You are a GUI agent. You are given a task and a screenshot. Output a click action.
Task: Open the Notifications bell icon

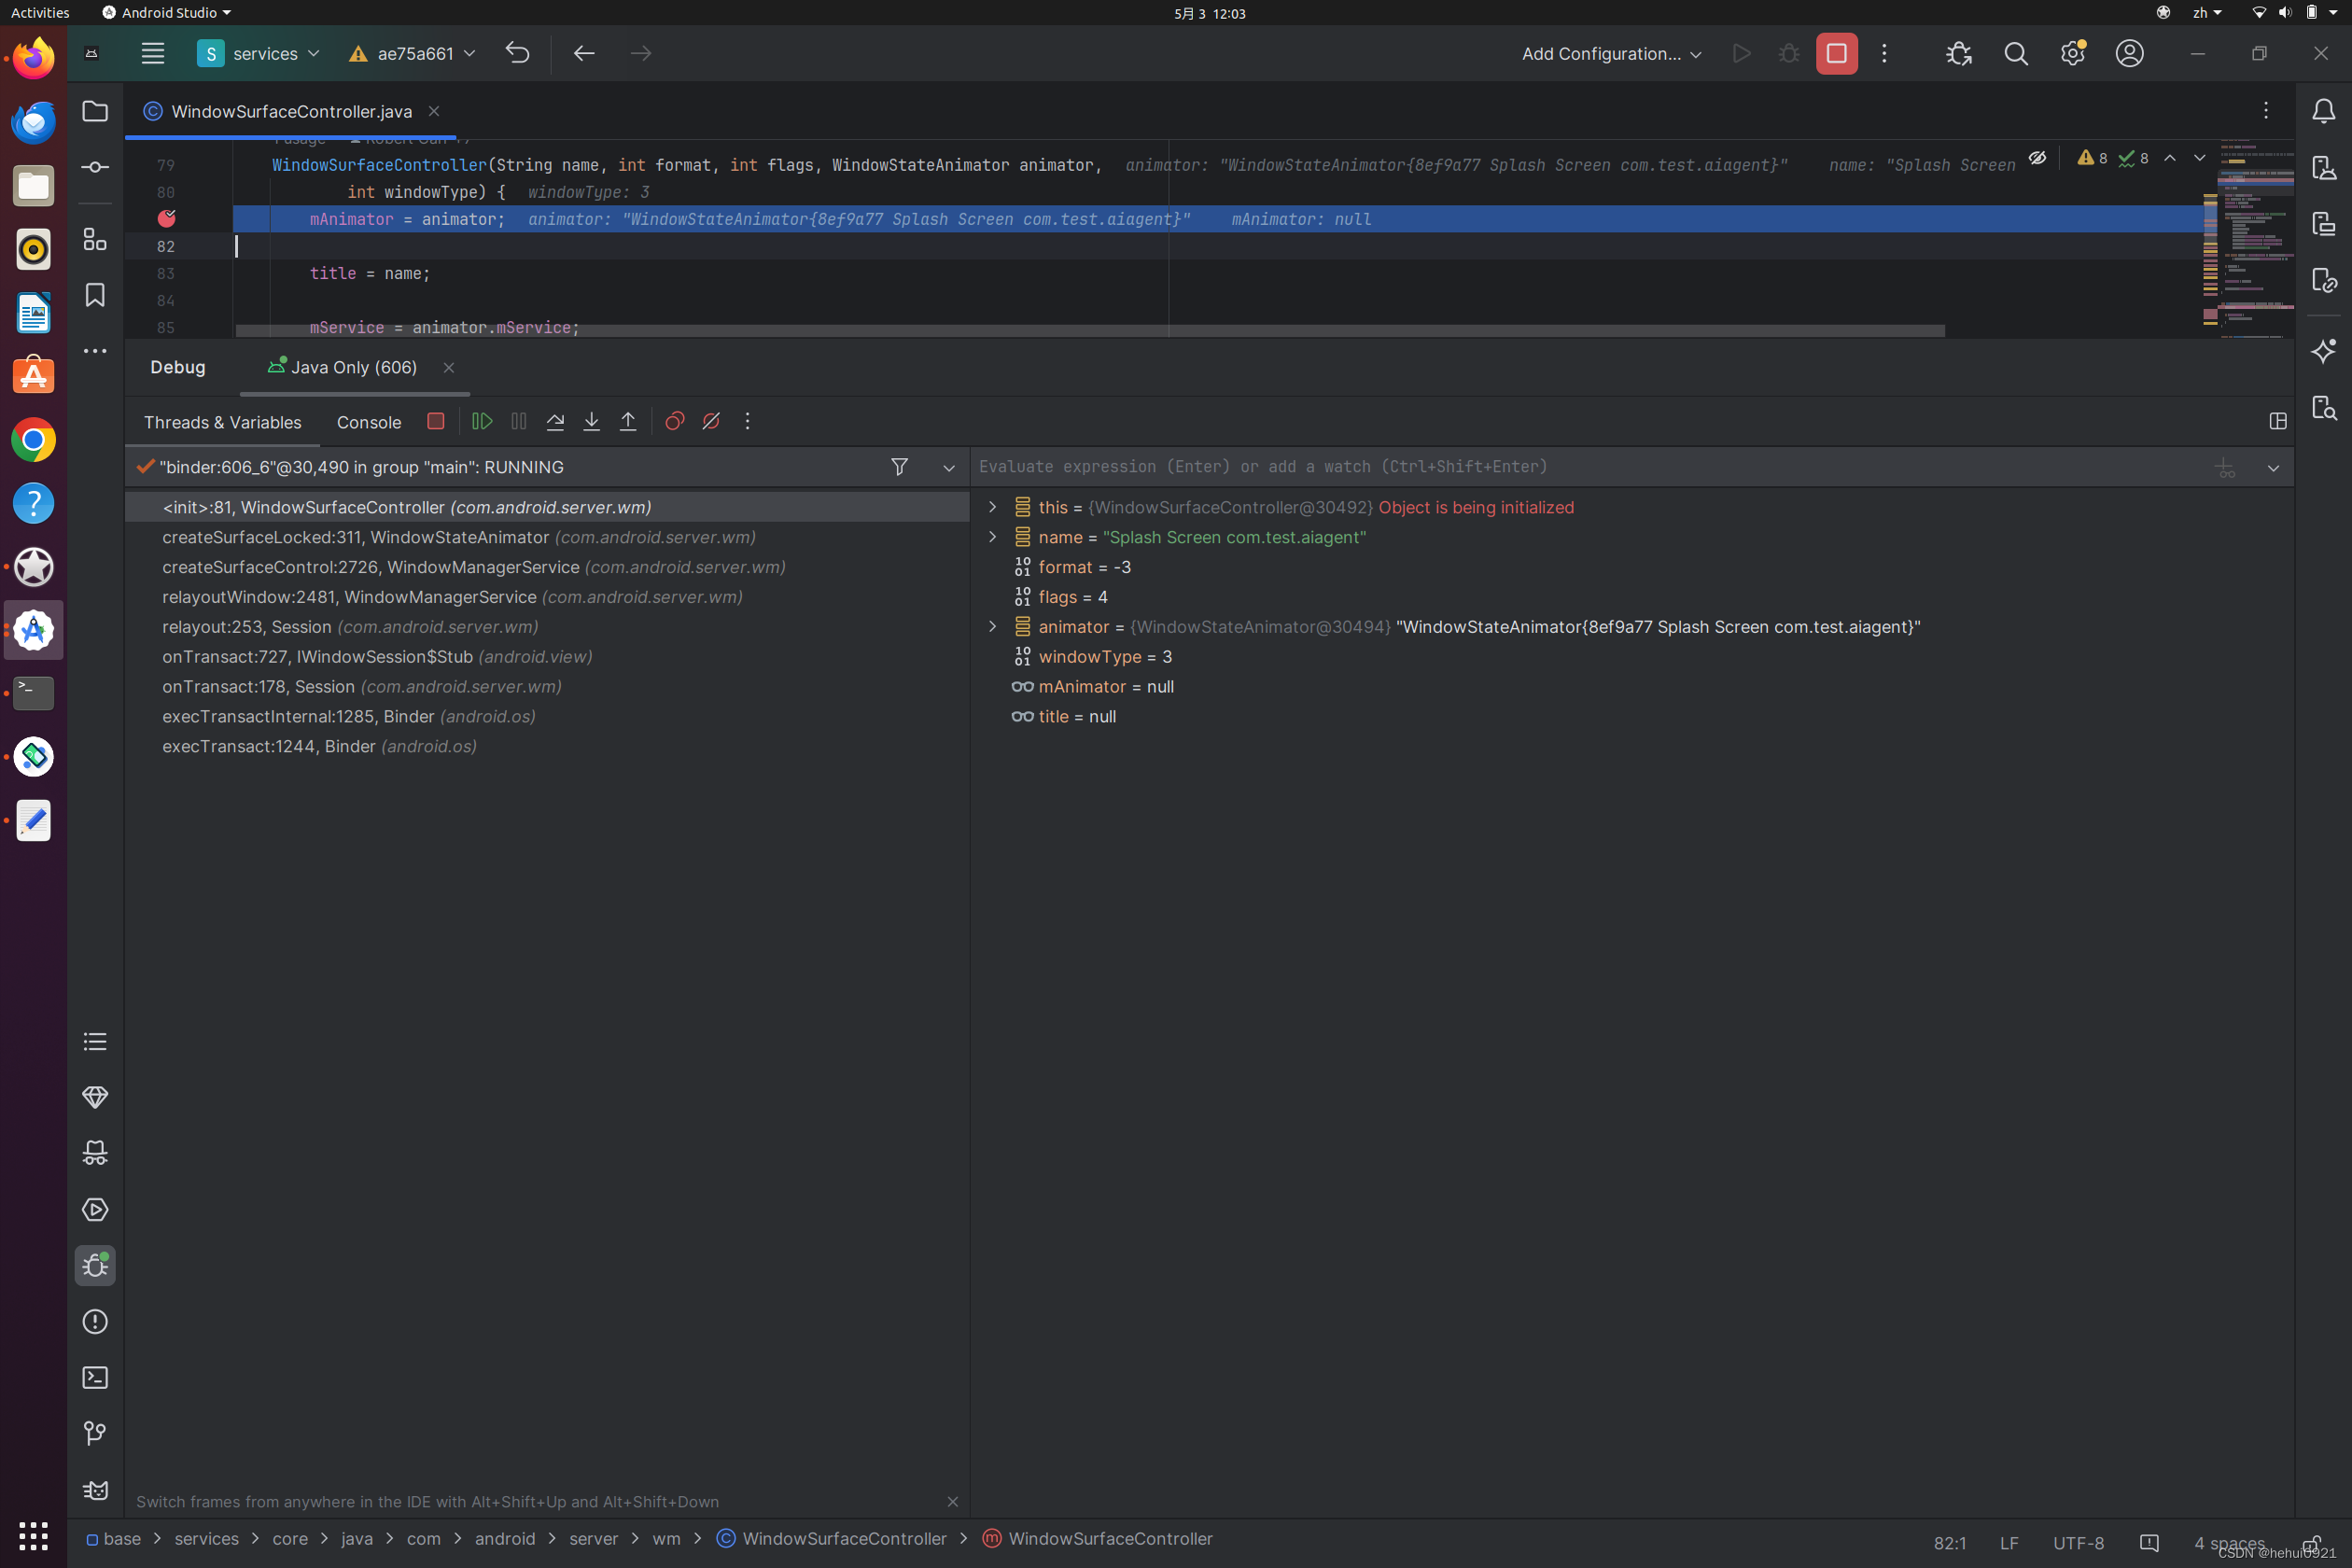tap(2324, 111)
